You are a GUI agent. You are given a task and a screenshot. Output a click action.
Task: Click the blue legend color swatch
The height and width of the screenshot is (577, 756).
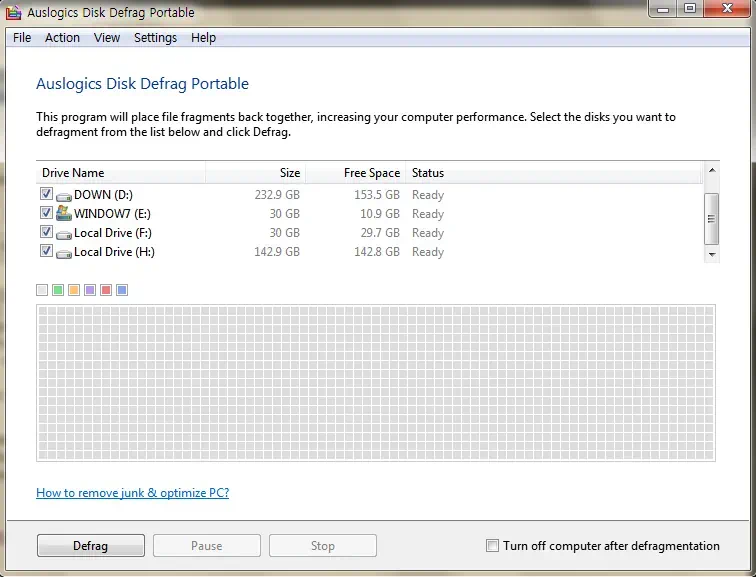pyautogui.click(x=122, y=290)
